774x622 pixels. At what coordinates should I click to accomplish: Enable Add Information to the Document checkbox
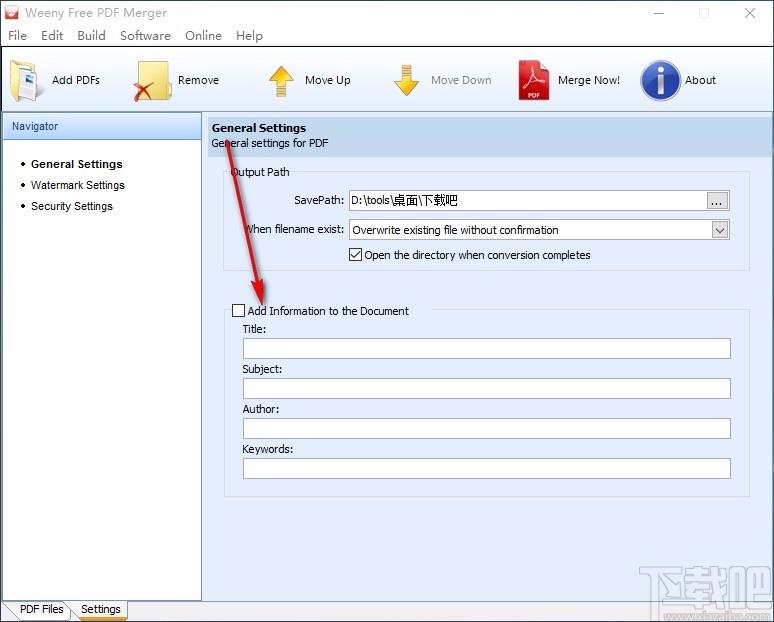pos(238,311)
